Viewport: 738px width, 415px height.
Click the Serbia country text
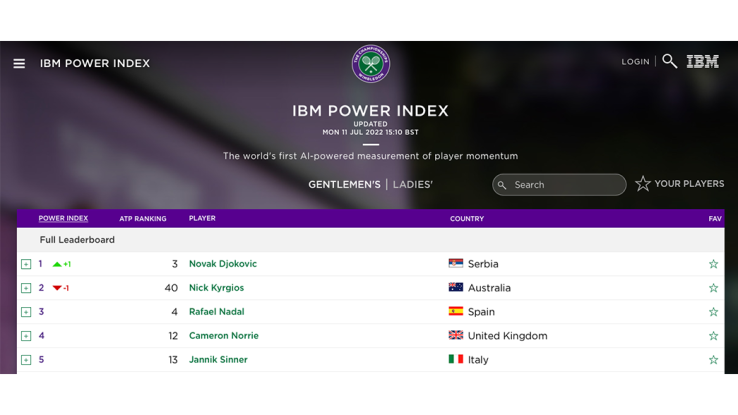tap(483, 263)
